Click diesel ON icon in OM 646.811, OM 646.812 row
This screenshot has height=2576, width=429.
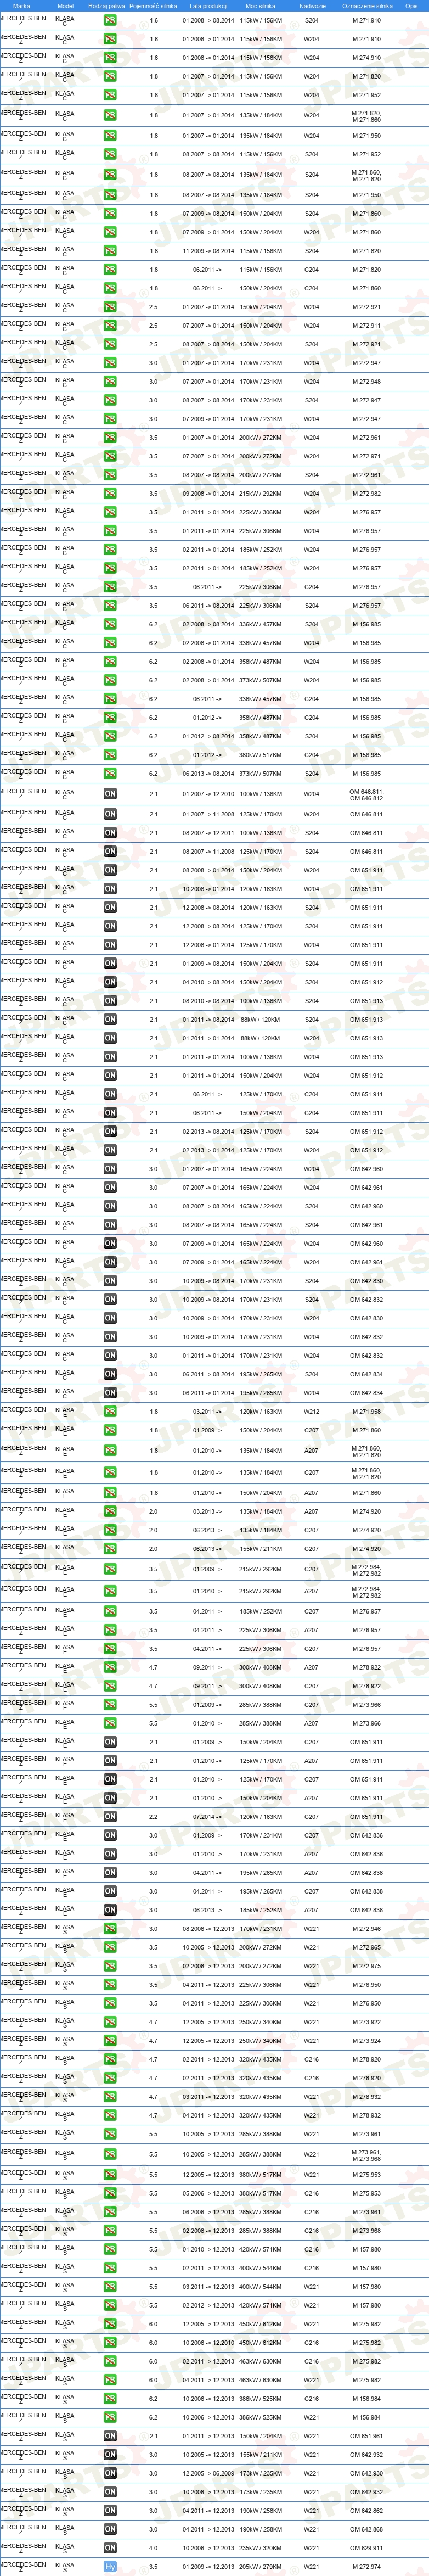(110, 794)
